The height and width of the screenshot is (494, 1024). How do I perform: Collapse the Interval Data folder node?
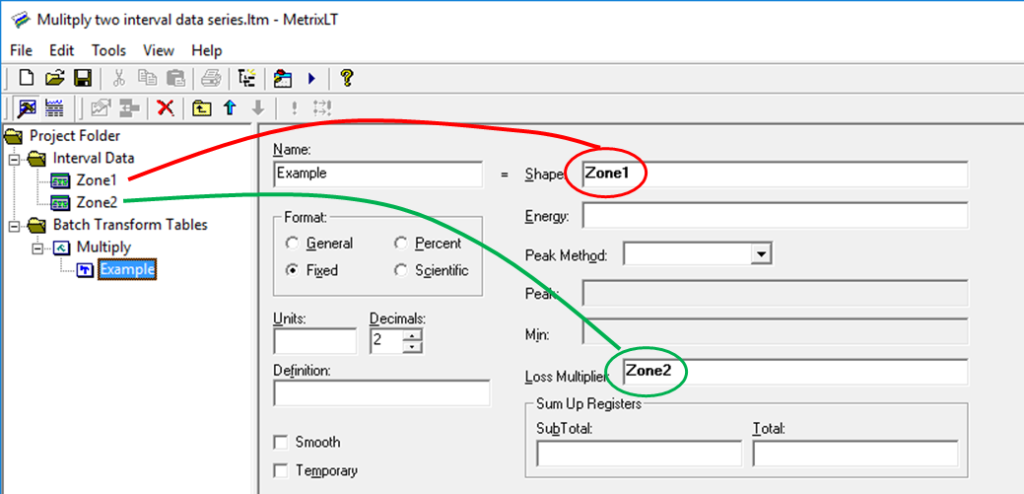pos(15,158)
